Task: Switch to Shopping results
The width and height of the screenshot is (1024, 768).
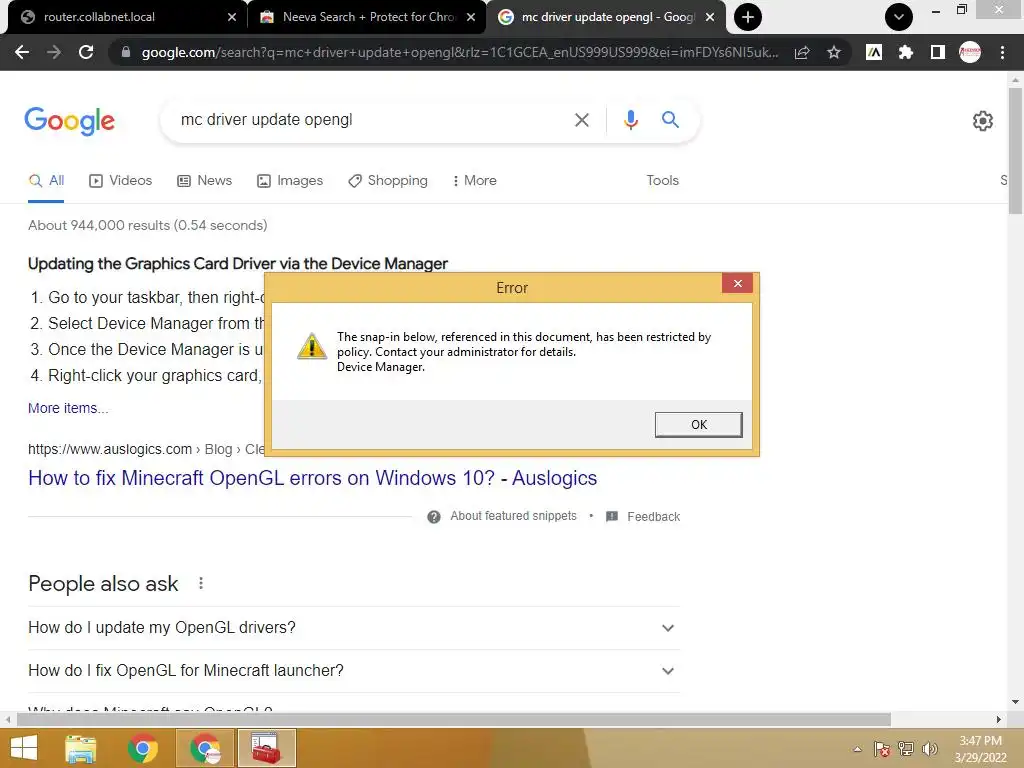Action: [388, 180]
